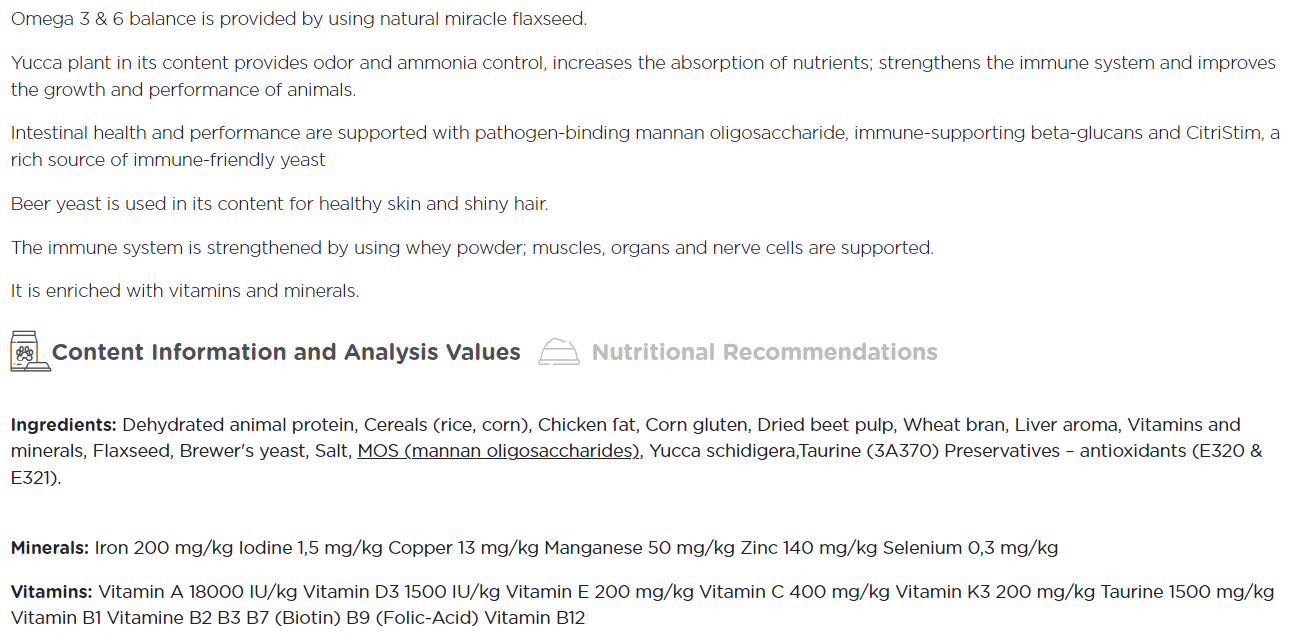This screenshot has width=1293, height=639.
Task: Open the MOS (mannan oligosaccharides) link
Action: coord(499,451)
